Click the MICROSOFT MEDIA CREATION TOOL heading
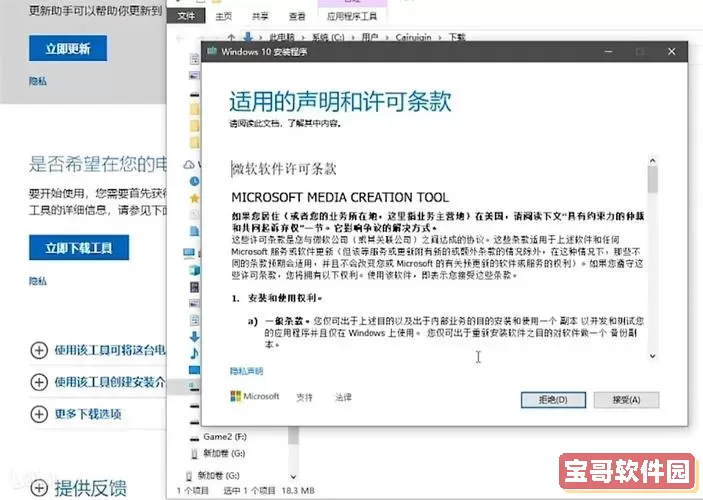Image resolution: width=703 pixels, height=500 pixels. 340,197
